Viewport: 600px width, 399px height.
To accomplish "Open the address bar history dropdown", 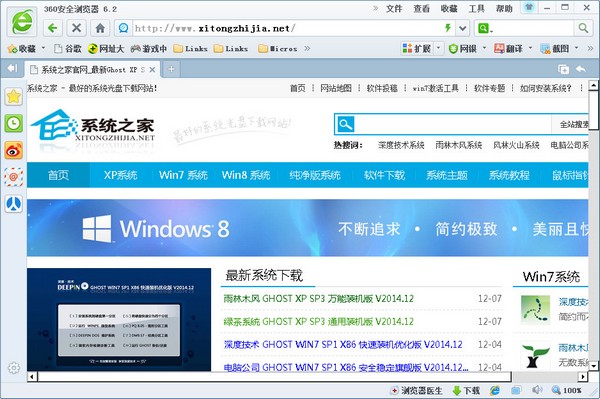I will 463,28.
